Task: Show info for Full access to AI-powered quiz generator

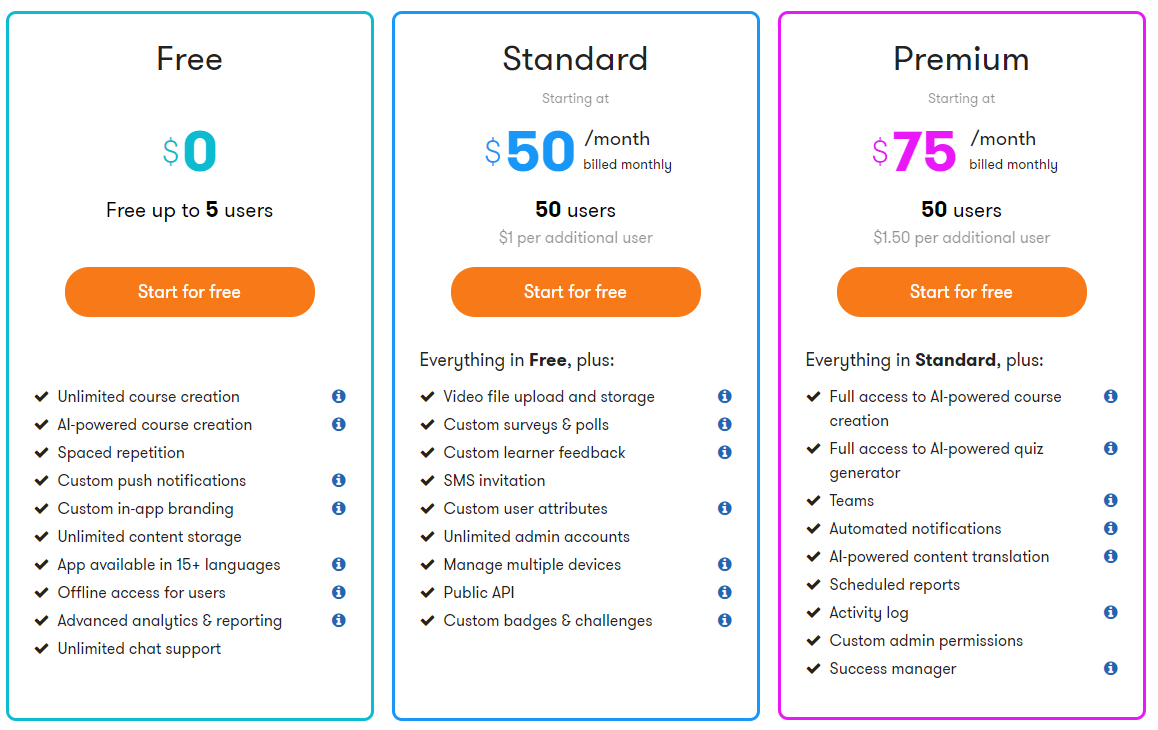Action: [x=1111, y=449]
